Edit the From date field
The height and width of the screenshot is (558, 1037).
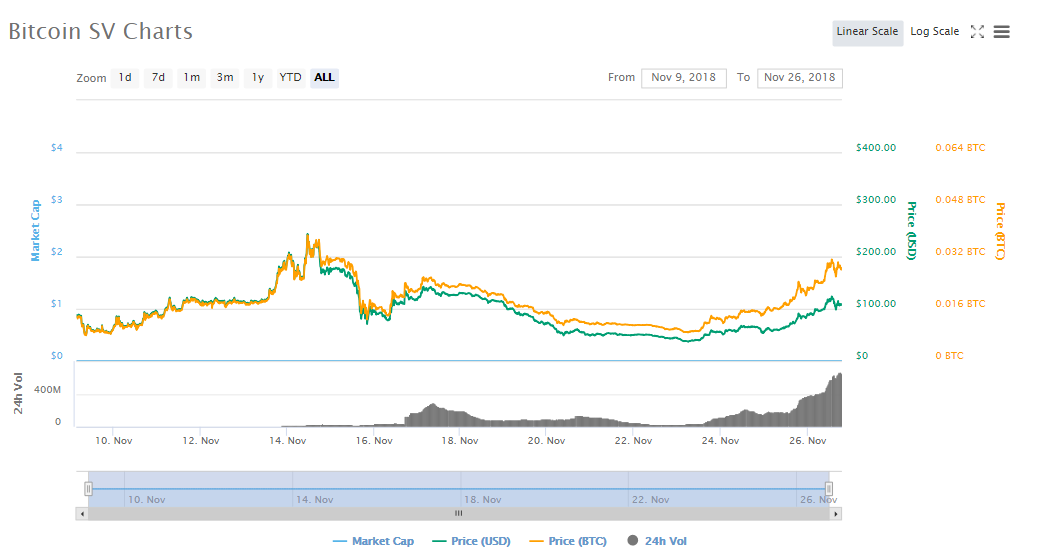point(684,77)
